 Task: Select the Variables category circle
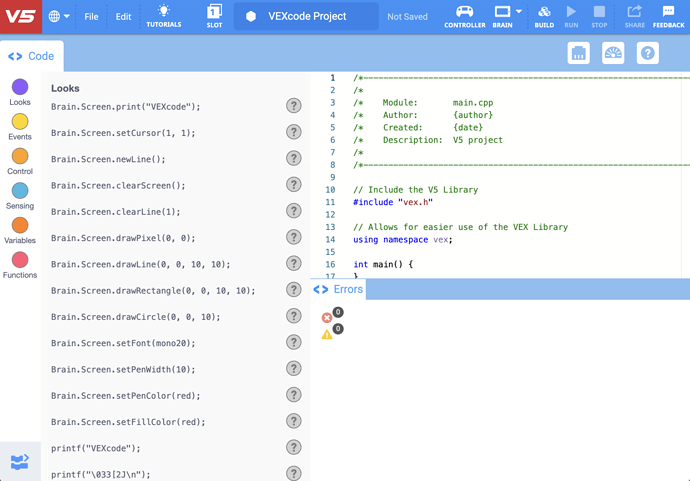[x=20, y=225]
